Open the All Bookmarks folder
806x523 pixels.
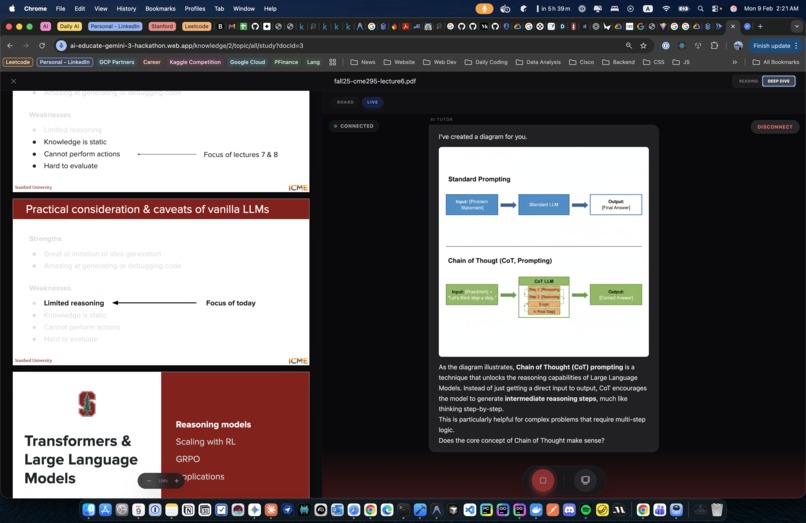776,62
